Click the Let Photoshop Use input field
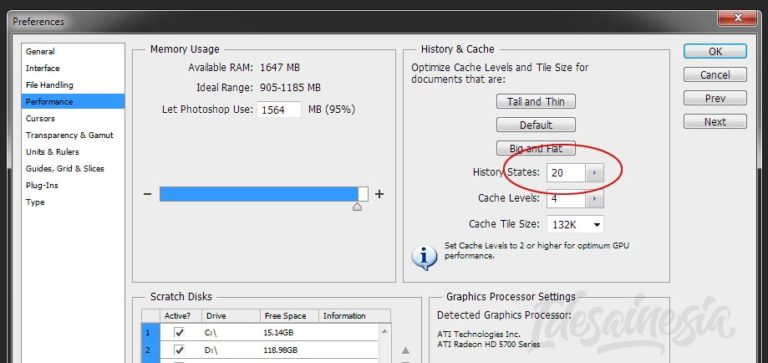Screen dimensions: 768x363 point(279,110)
